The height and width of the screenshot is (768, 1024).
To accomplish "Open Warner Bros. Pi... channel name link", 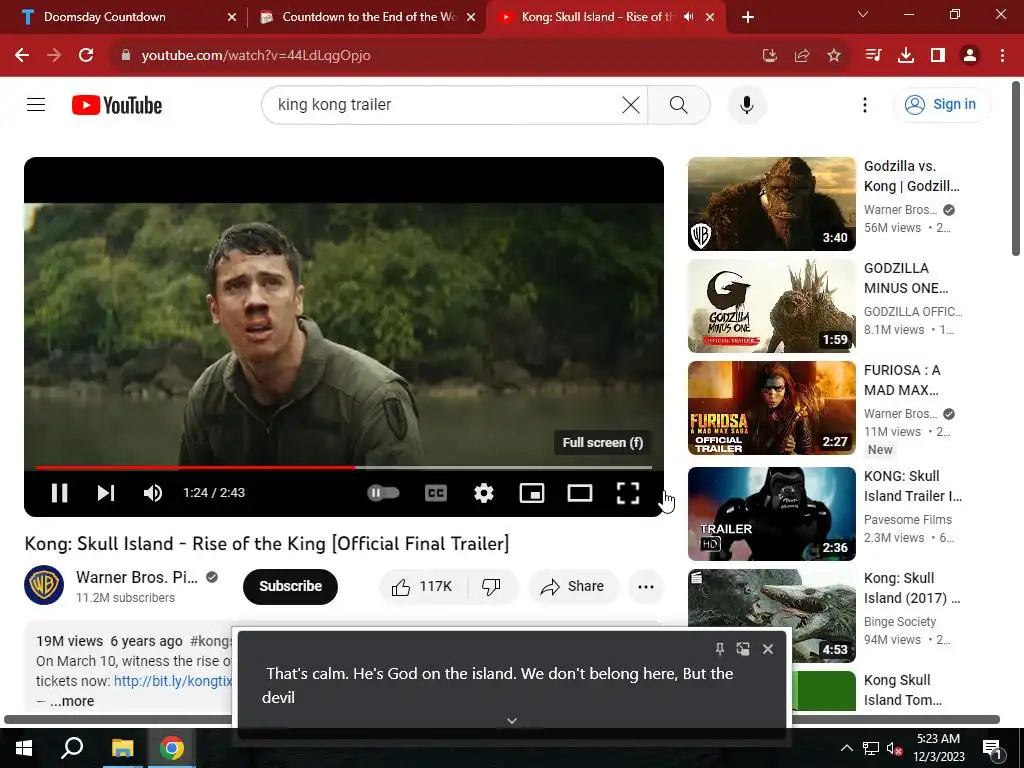I will click(x=136, y=577).
